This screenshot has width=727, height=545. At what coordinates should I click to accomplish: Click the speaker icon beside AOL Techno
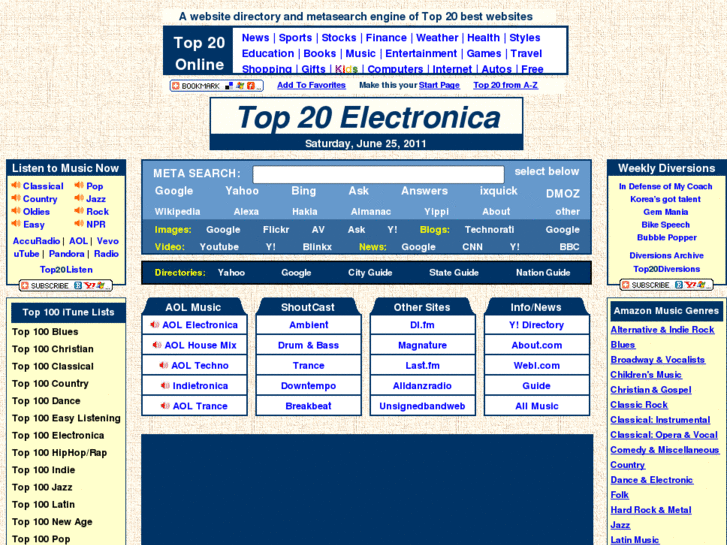(164, 365)
